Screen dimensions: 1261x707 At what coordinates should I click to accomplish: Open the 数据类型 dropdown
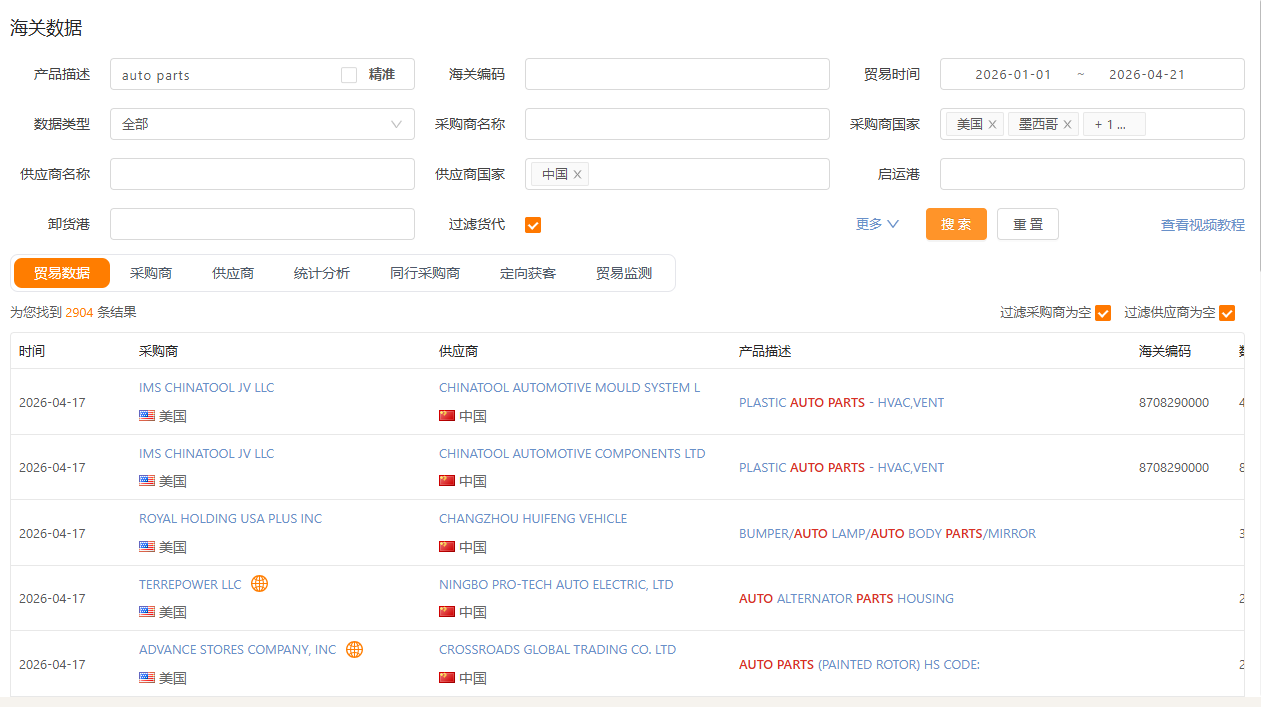(262, 124)
